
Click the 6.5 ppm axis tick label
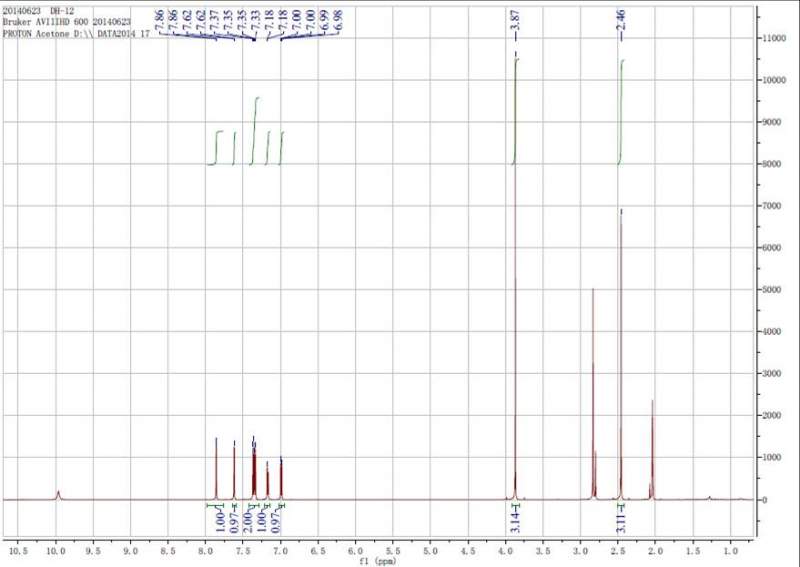[318, 551]
